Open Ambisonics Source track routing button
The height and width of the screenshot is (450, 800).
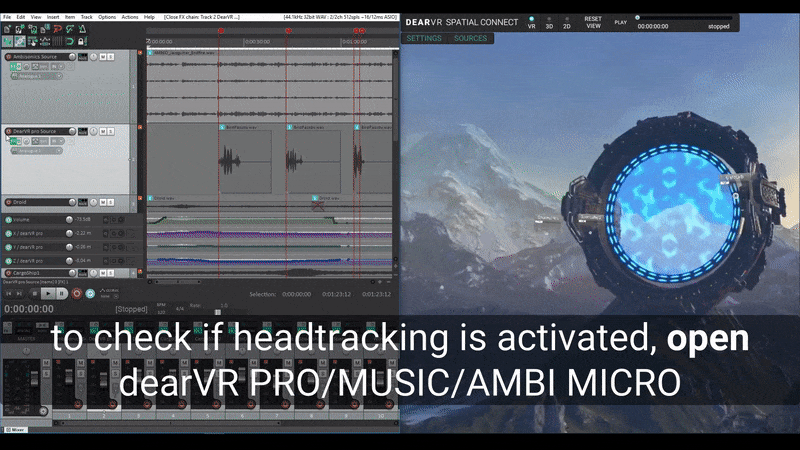pos(83,57)
